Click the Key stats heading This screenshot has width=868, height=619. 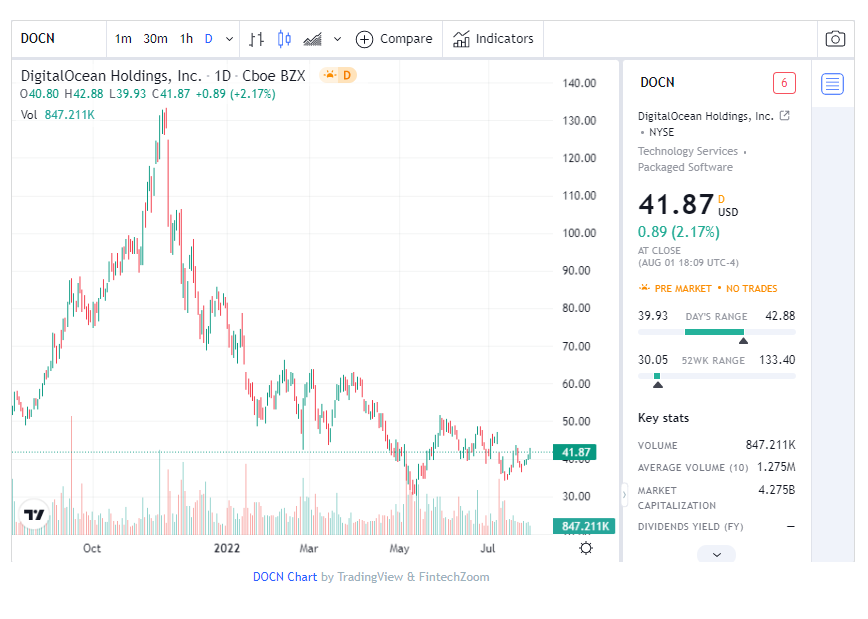coord(663,418)
